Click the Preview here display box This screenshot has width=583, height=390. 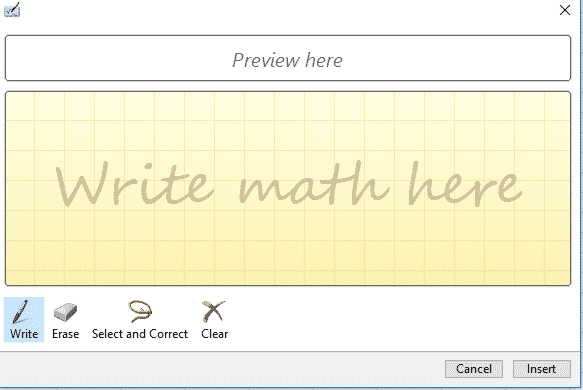click(x=288, y=58)
